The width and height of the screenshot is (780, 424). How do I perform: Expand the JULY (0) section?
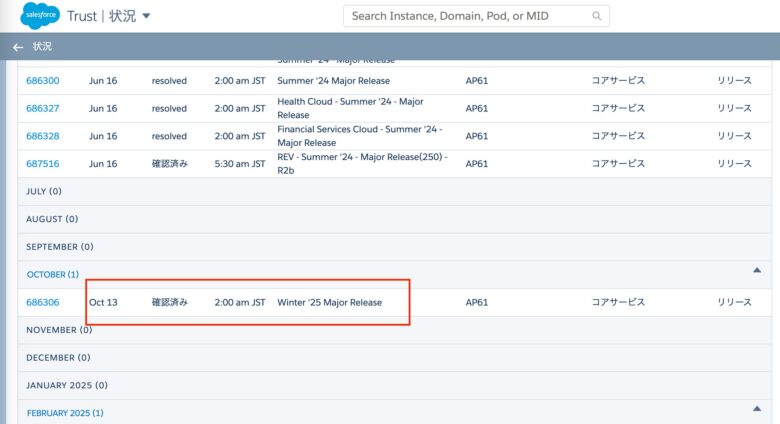[394, 192]
